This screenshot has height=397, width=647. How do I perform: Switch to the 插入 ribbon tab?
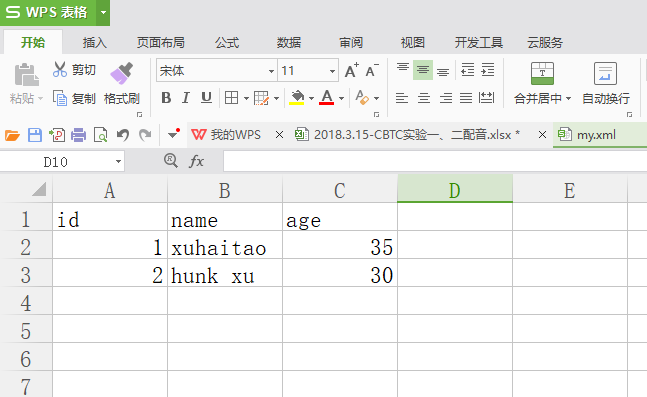pyautogui.click(x=94, y=43)
